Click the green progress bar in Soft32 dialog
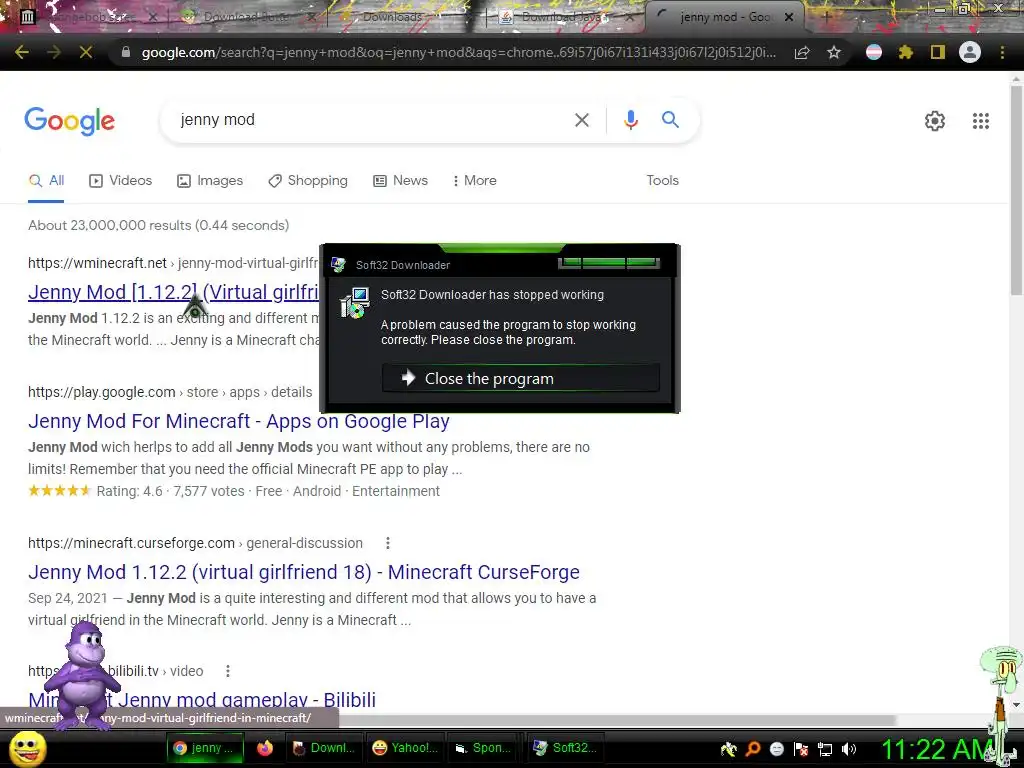The width and height of the screenshot is (1024, 768). 609,263
